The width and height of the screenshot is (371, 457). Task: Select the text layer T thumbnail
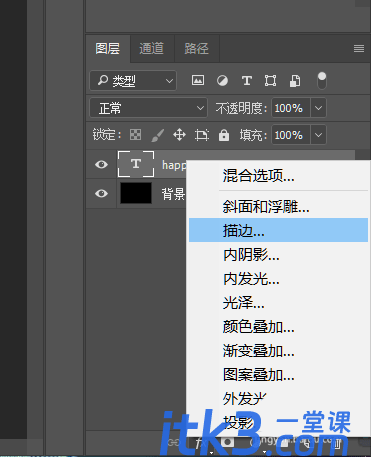pos(136,164)
